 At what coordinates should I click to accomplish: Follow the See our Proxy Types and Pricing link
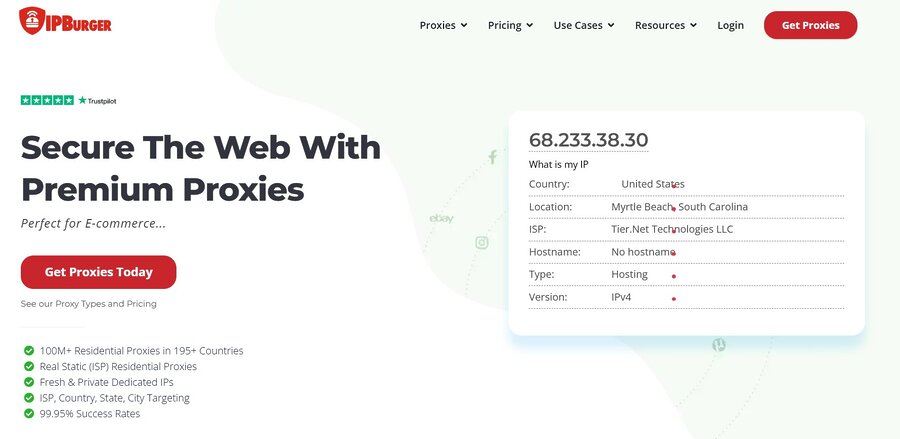(88, 304)
